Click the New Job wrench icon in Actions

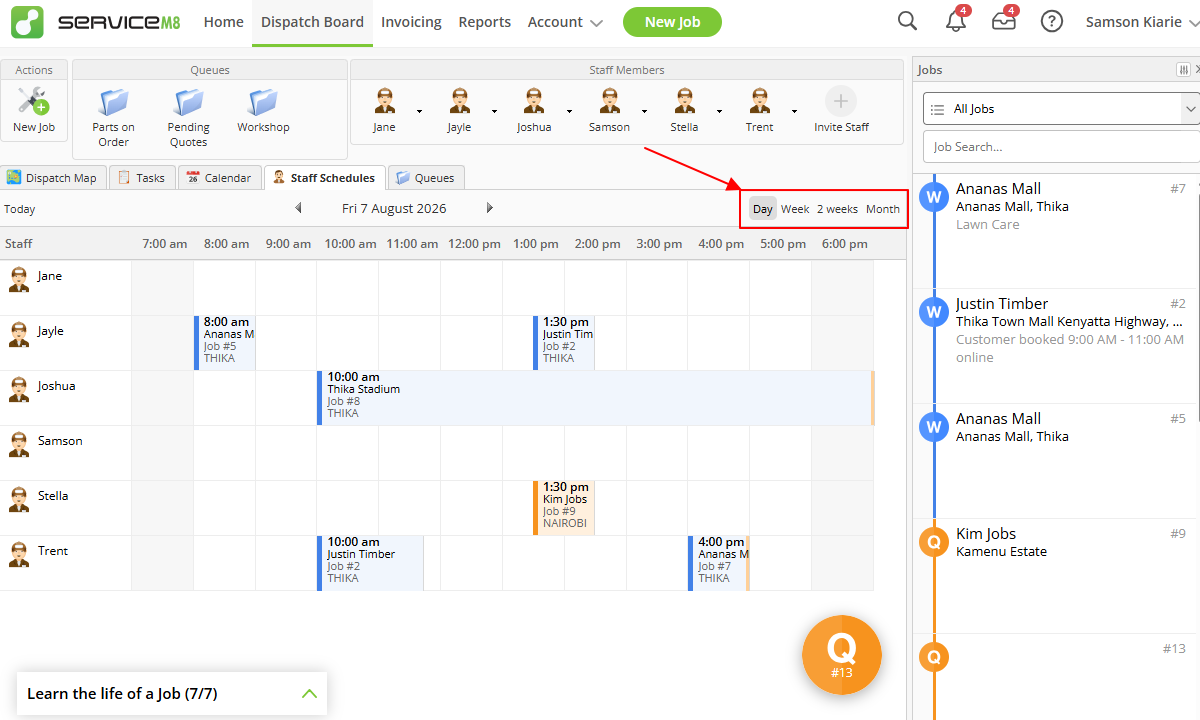[34, 101]
